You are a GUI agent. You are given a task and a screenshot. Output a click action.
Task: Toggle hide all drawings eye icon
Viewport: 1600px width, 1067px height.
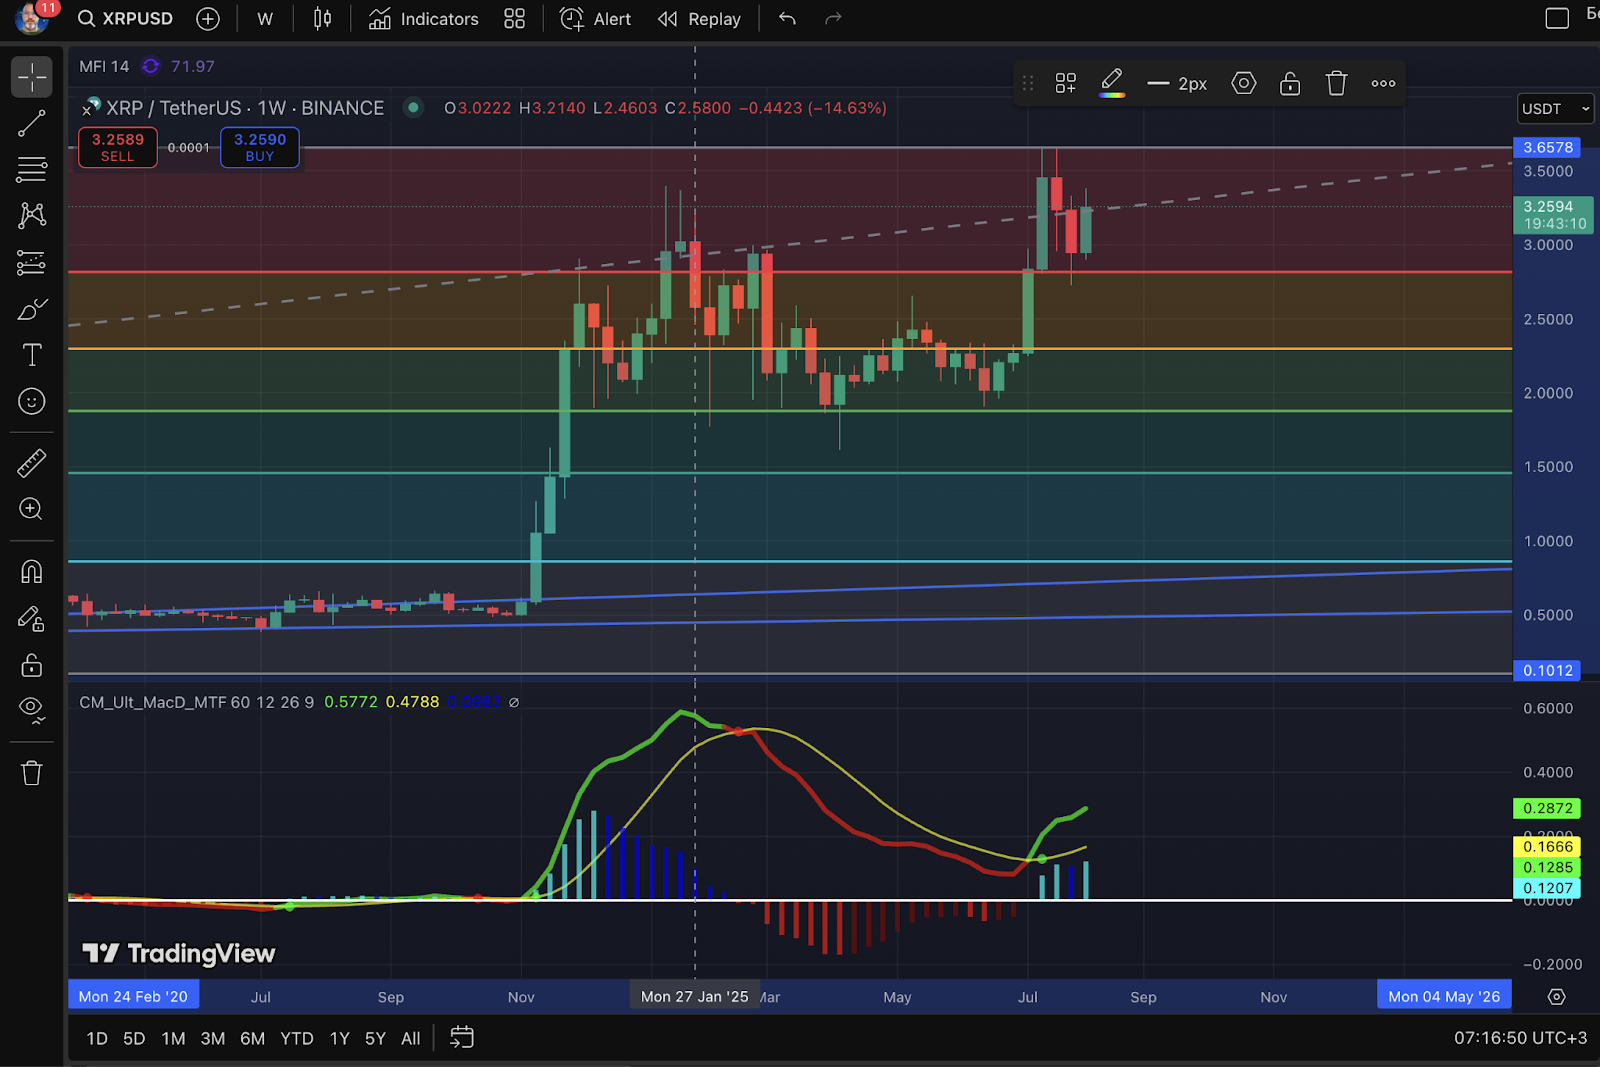pyautogui.click(x=31, y=709)
